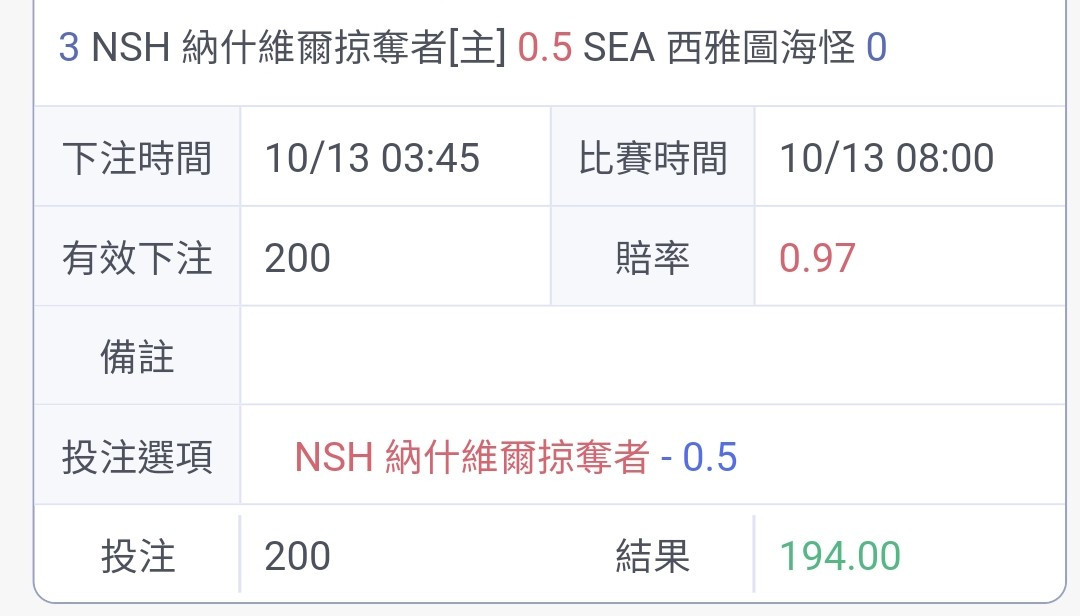Click the red handicap value 0.5 in header

545,48
